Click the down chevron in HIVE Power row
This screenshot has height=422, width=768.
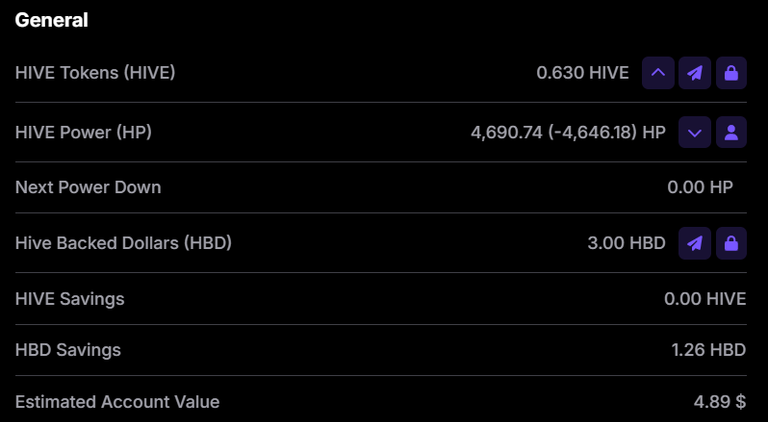695,132
